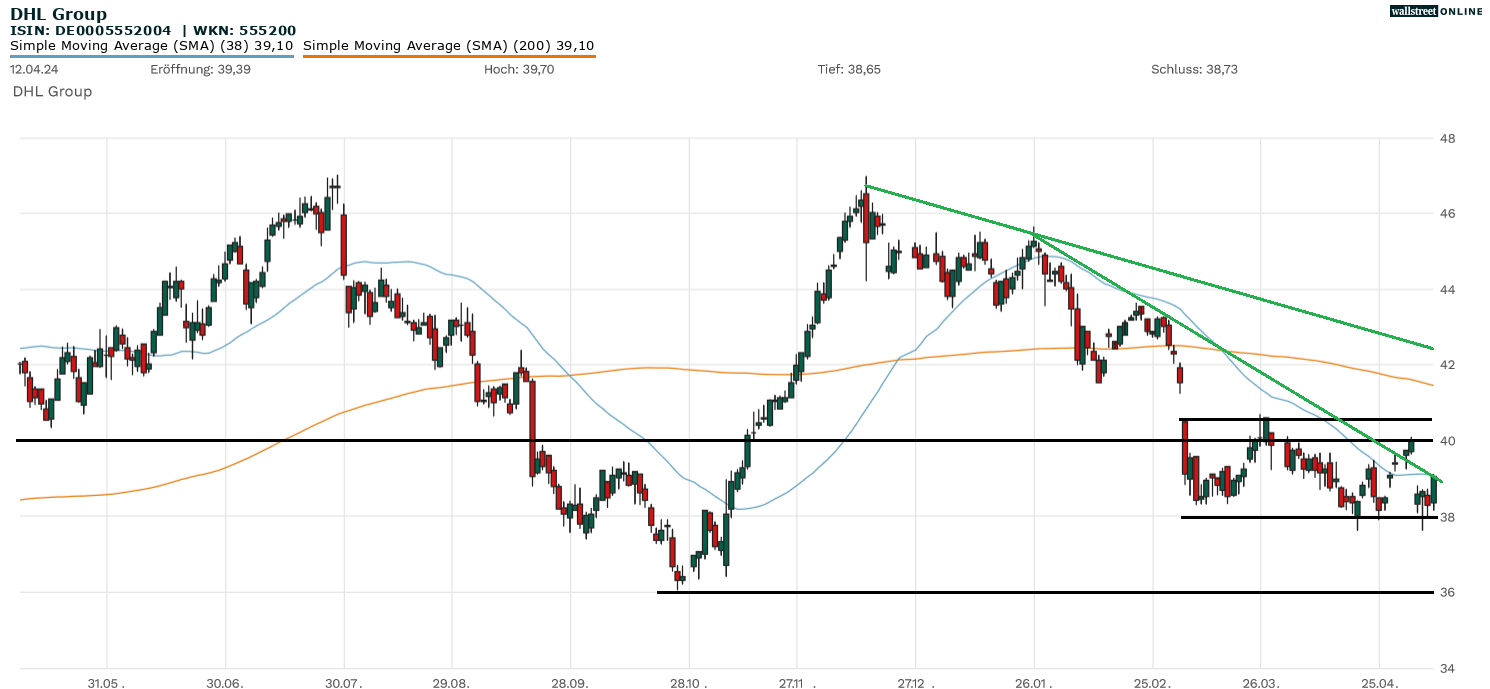Viewport: 1490px width, 689px height.
Task: Click the DHL Group series label
Action: (52, 92)
